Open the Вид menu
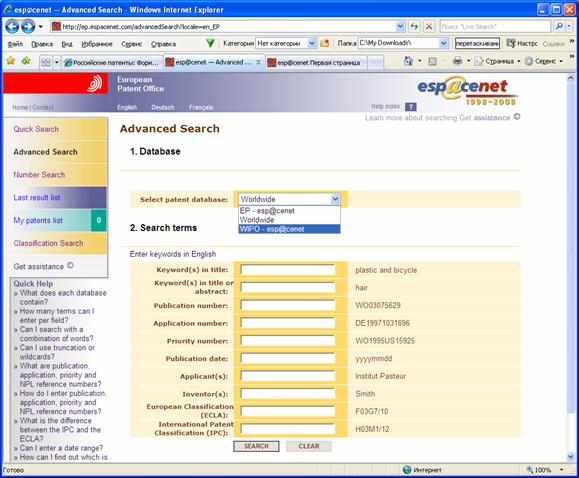Screen dimensions: 579x478 [67, 44]
